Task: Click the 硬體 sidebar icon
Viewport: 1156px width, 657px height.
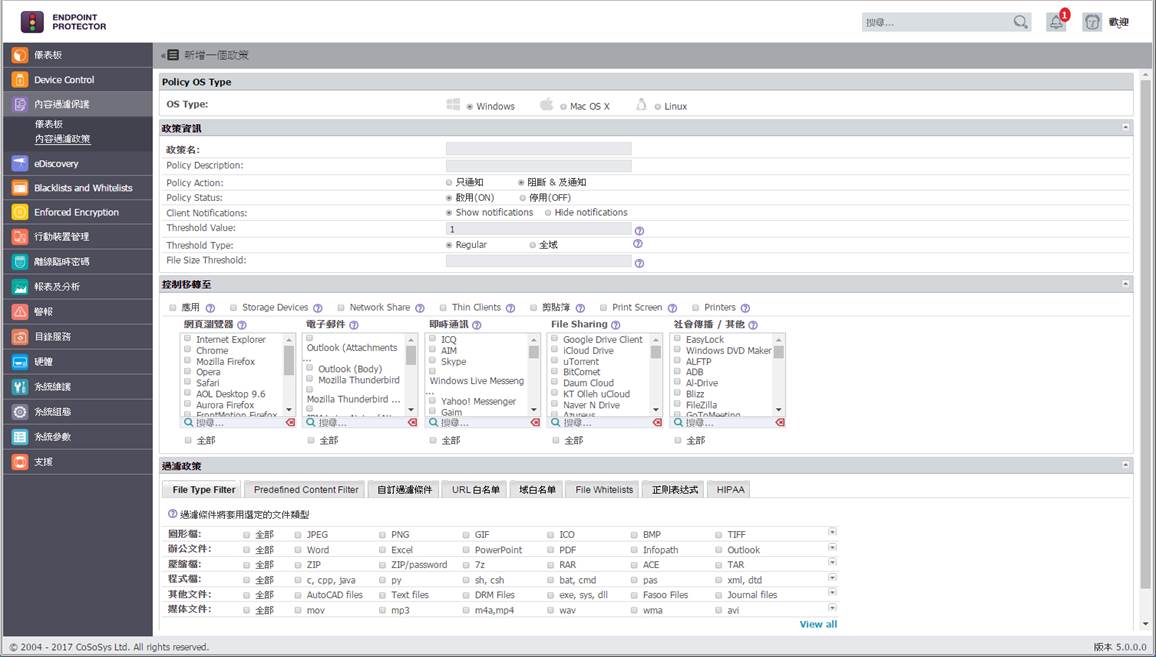Action: (x=20, y=362)
